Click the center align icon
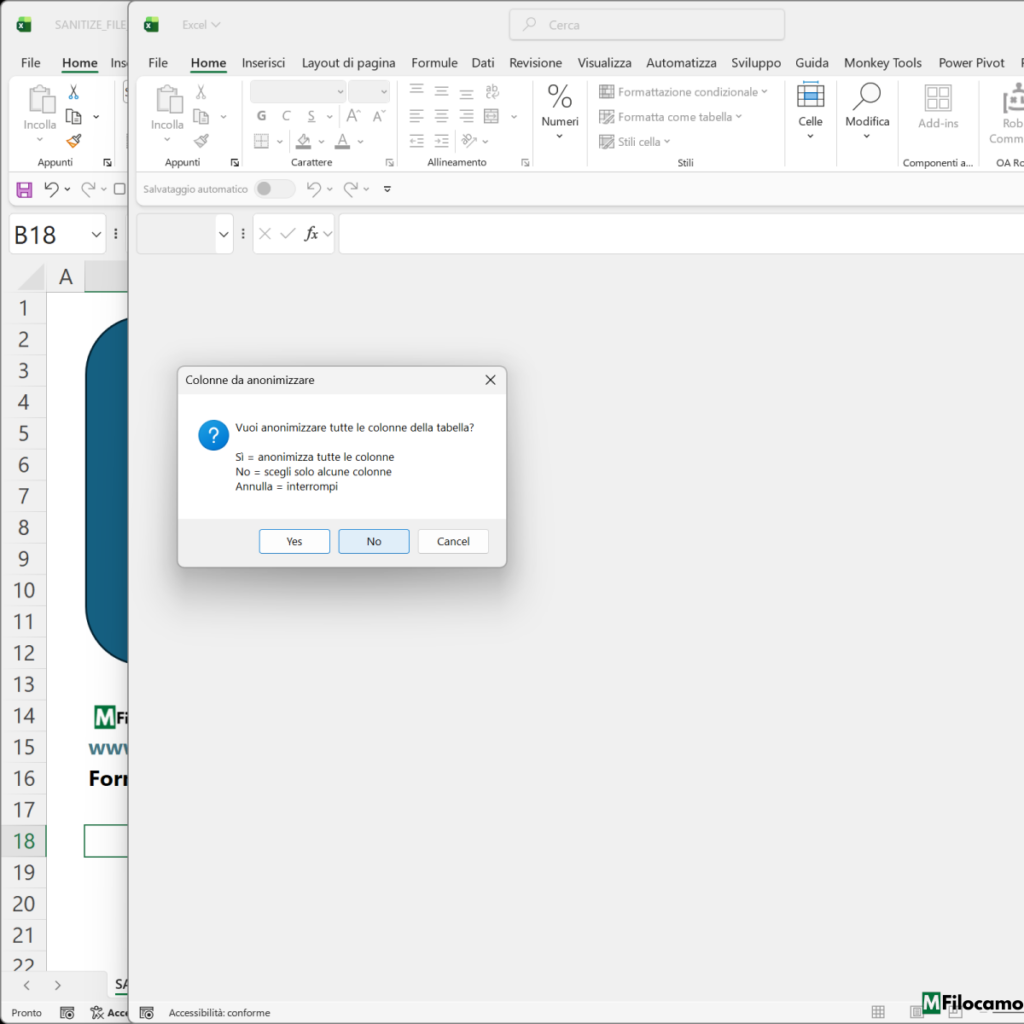 click(441, 116)
